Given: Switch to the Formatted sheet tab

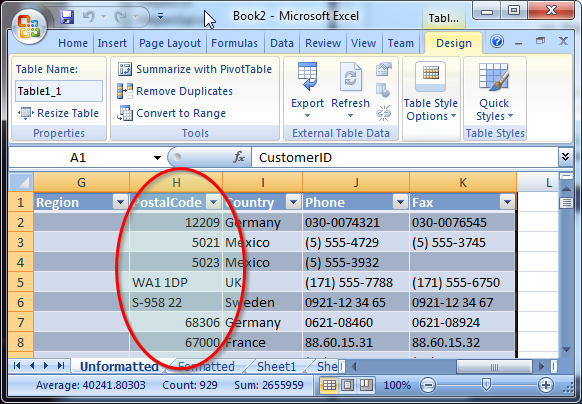Looking at the screenshot, I should tap(206, 366).
